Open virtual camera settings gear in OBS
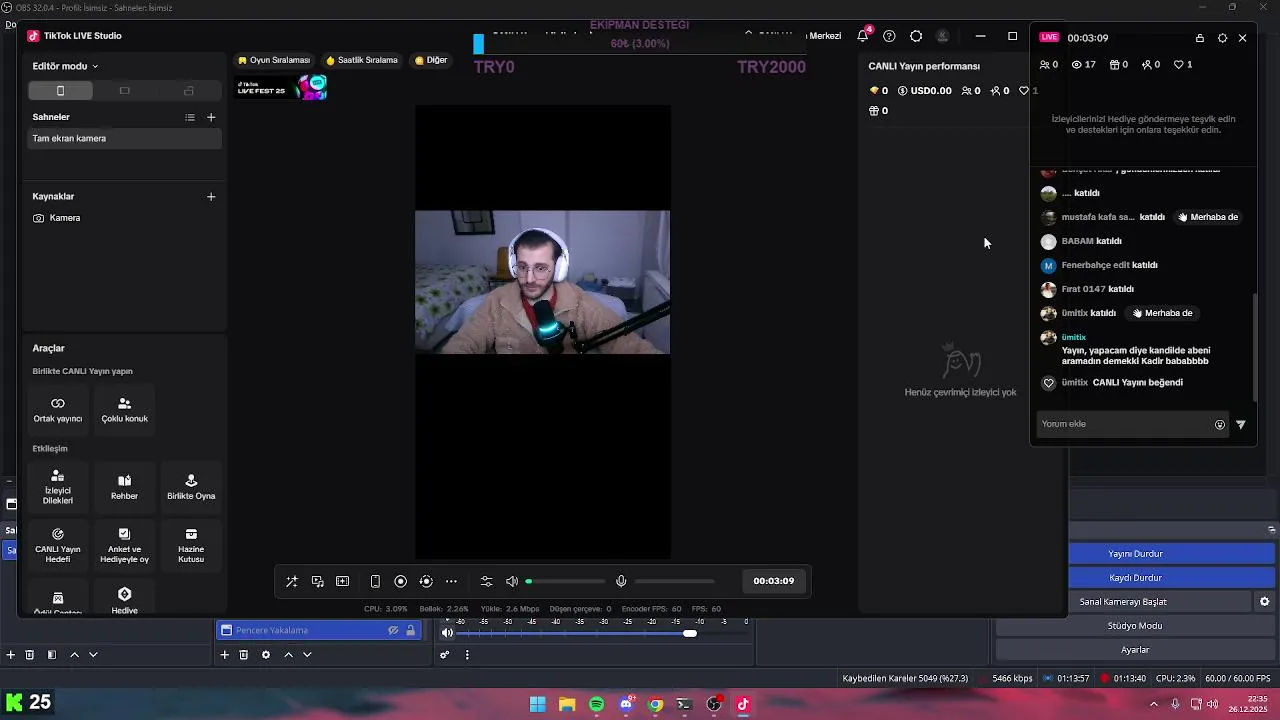Screen dimensions: 1280x720 tap(1264, 602)
